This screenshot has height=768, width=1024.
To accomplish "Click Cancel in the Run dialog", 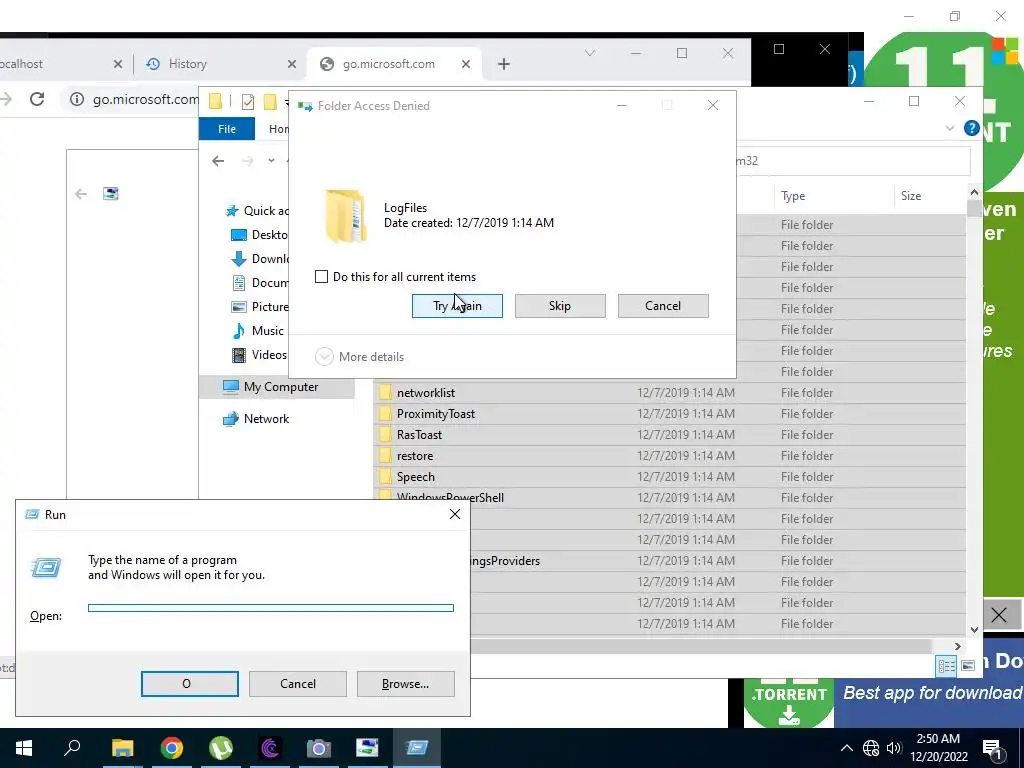I will click(298, 684).
